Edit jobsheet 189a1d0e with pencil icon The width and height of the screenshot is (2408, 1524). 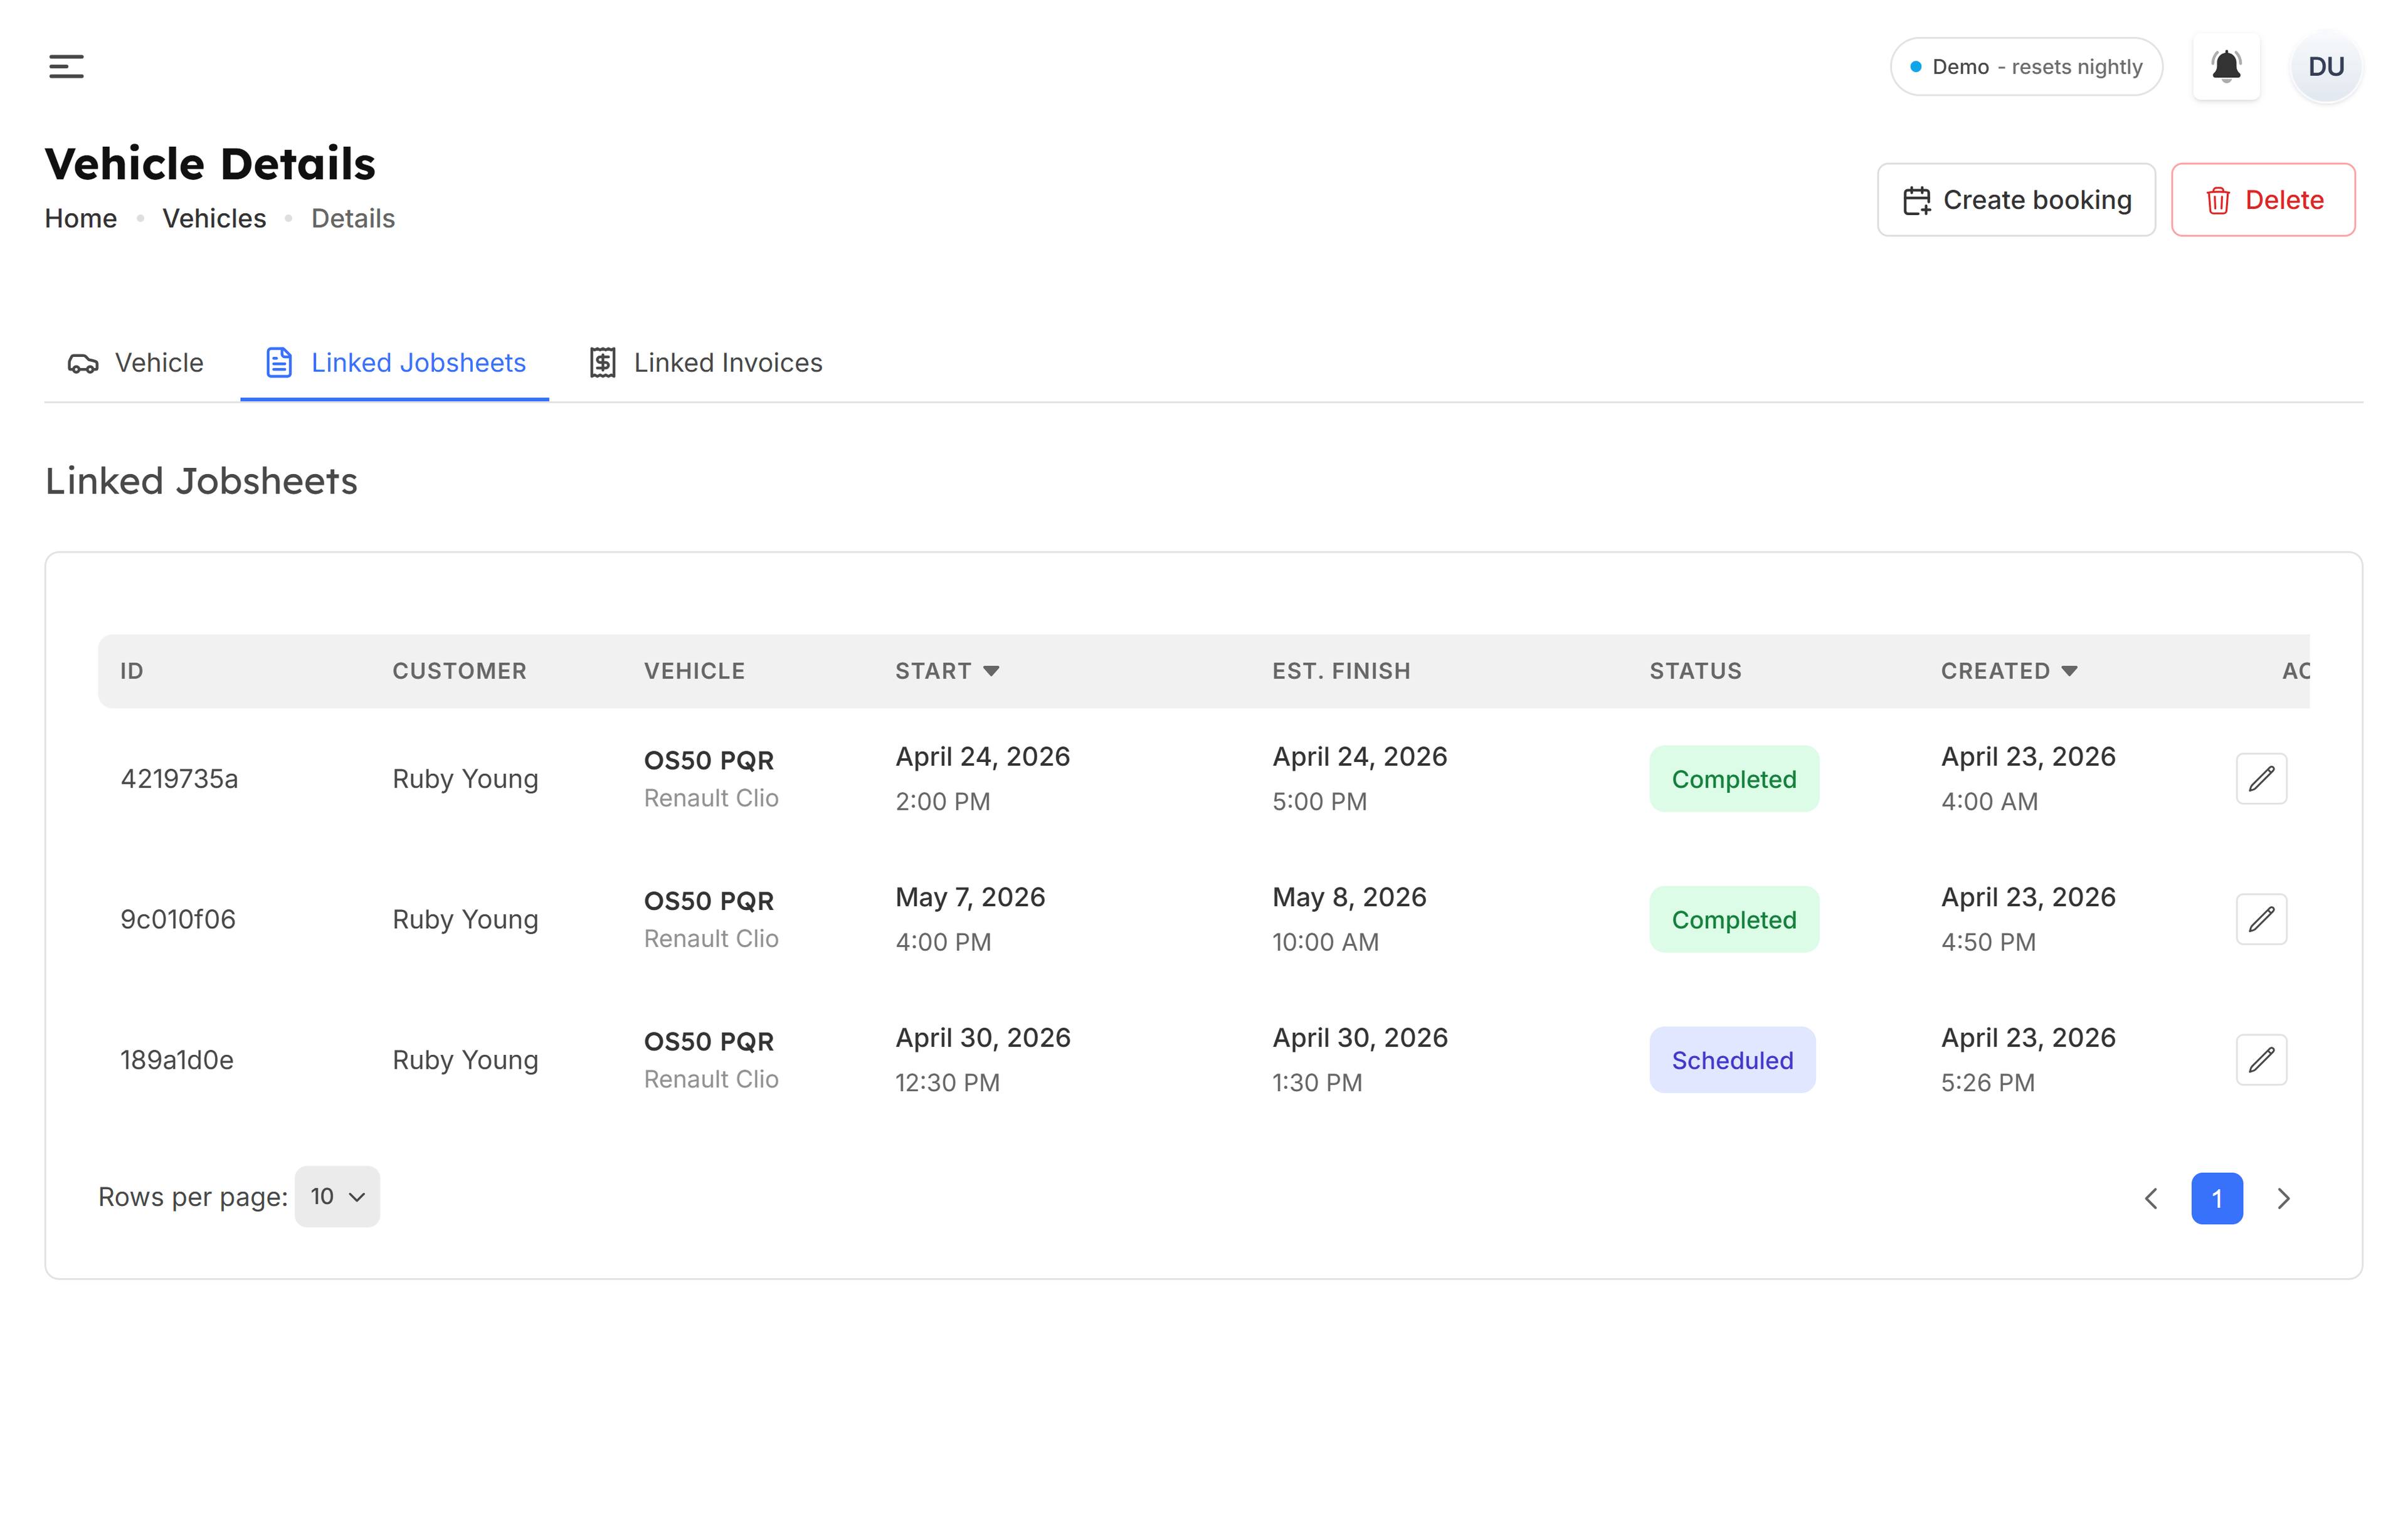pyautogui.click(x=2261, y=1060)
